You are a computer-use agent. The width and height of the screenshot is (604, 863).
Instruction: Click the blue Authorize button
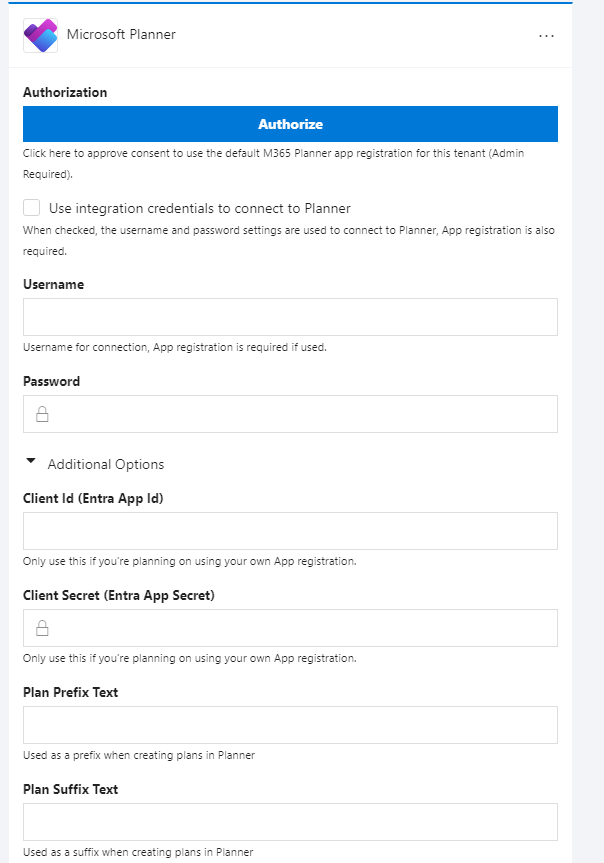(290, 124)
